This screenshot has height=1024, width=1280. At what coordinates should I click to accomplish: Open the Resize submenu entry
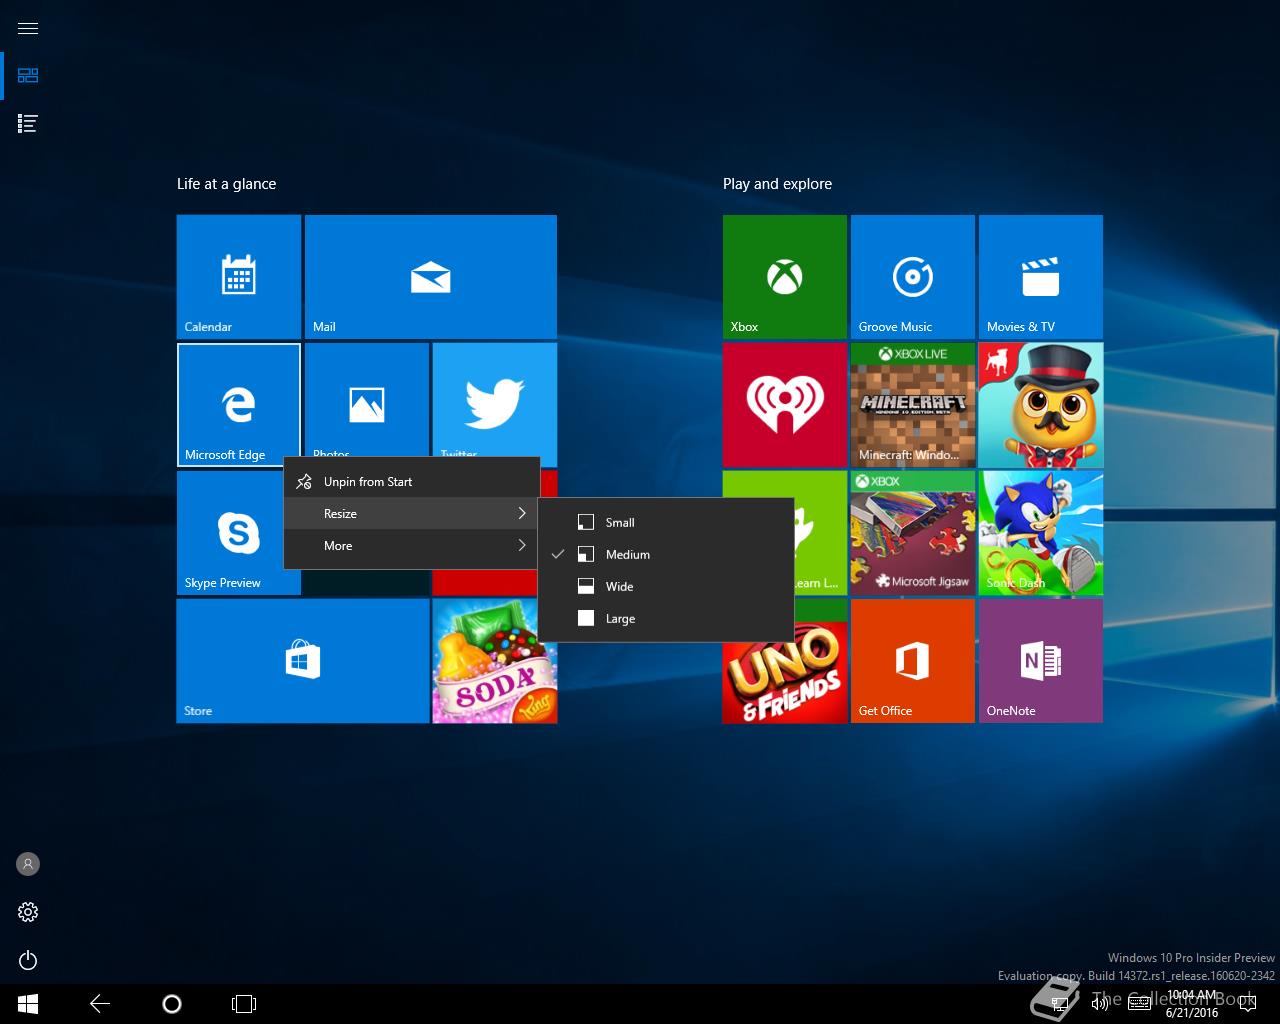click(x=412, y=514)
